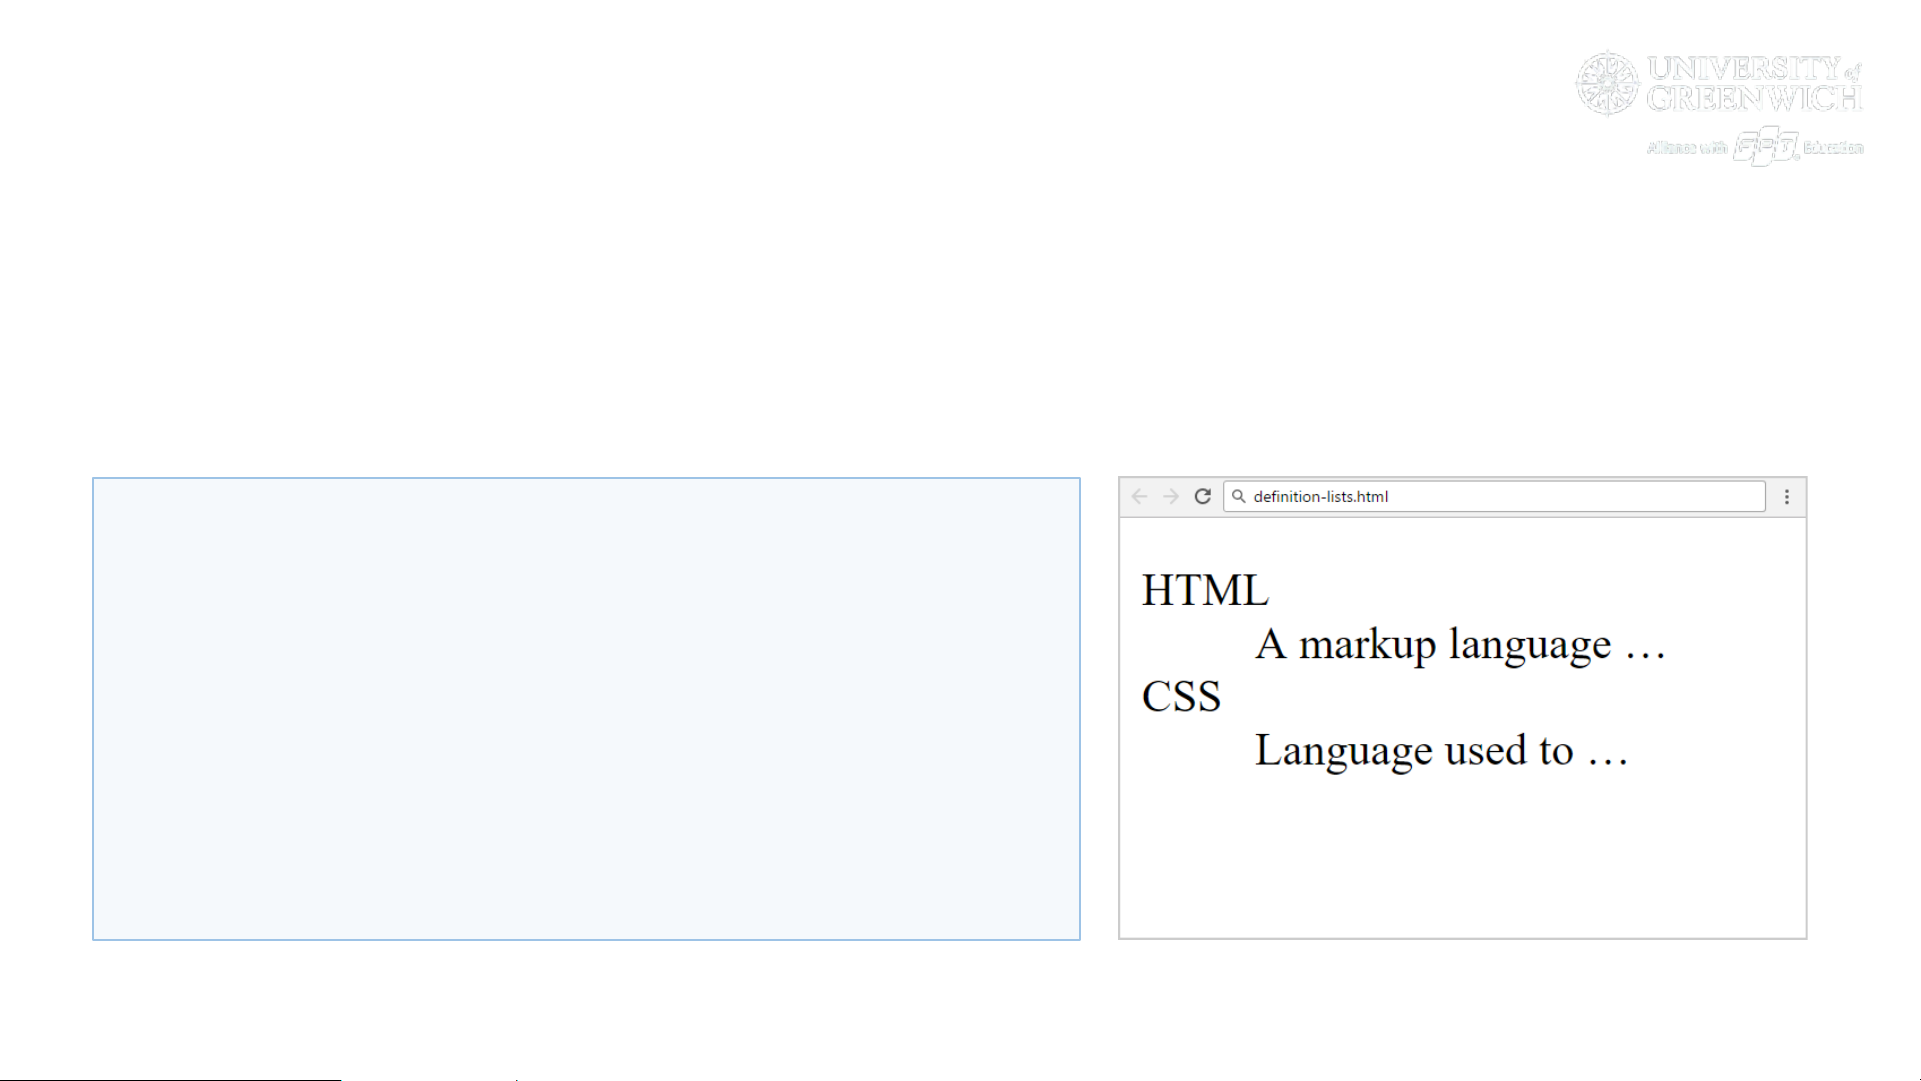Click inside the empty light-blue code box
This screenshot has height=1081, width=1921.
586,709
